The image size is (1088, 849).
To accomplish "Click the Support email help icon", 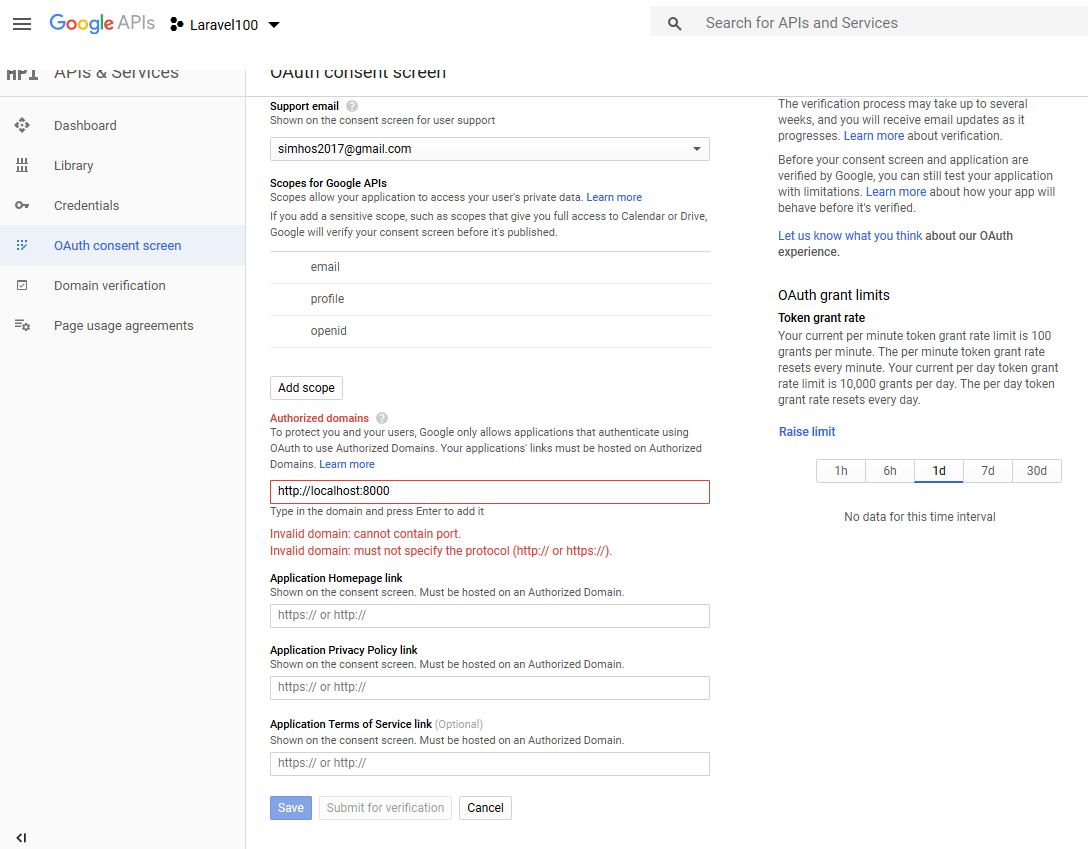I will (352, 106).
